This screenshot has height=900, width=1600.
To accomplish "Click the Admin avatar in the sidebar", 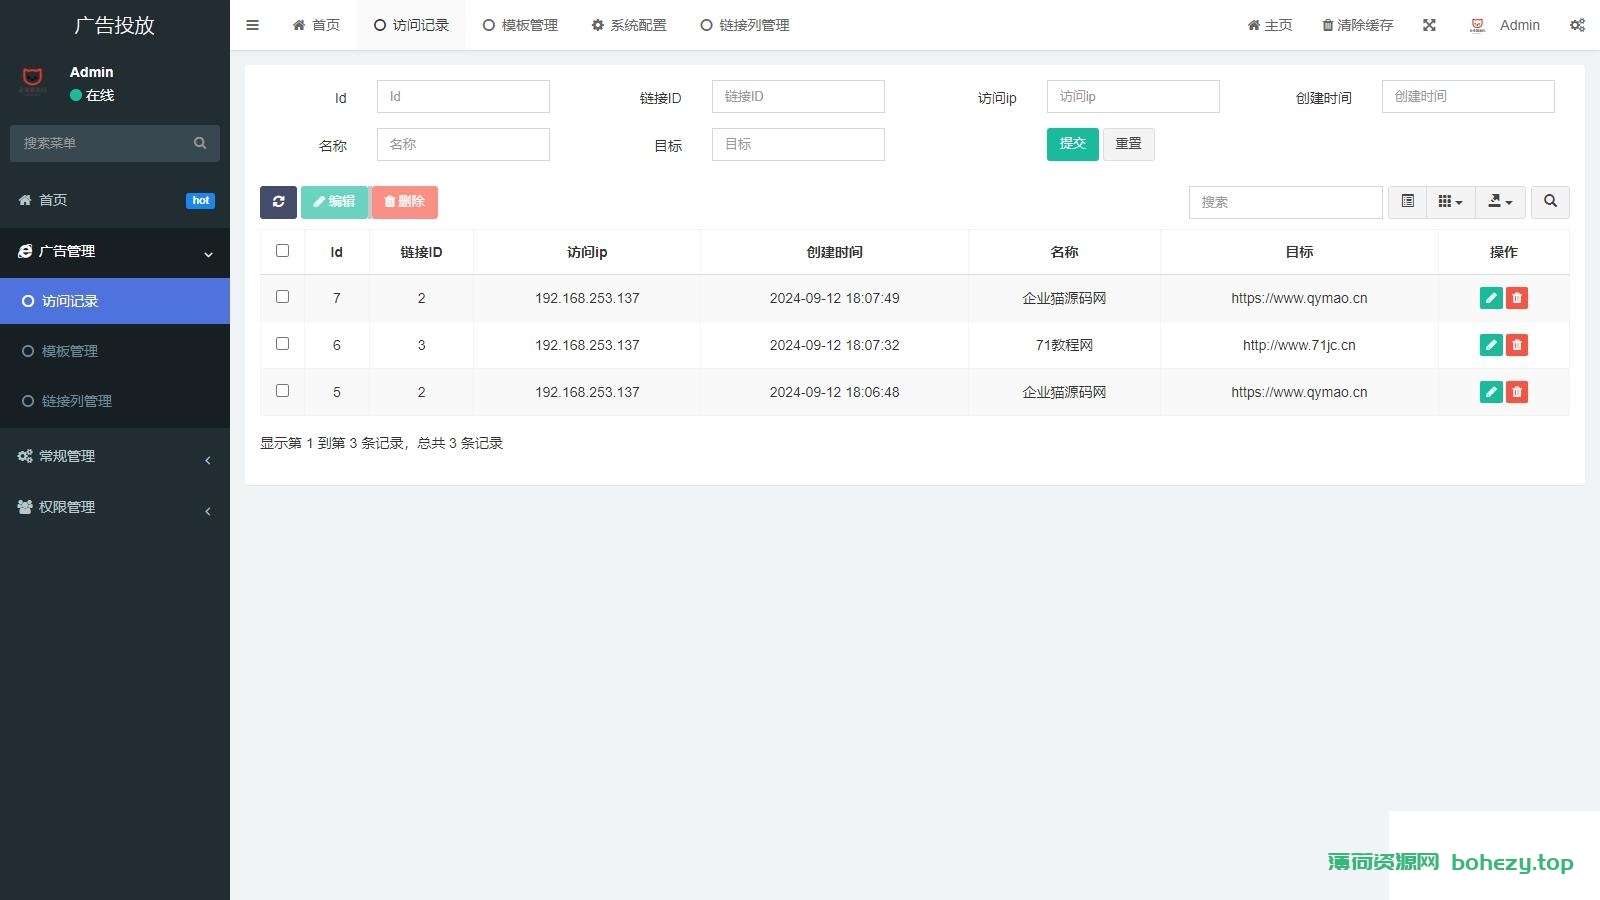I will tap(33, 80).
